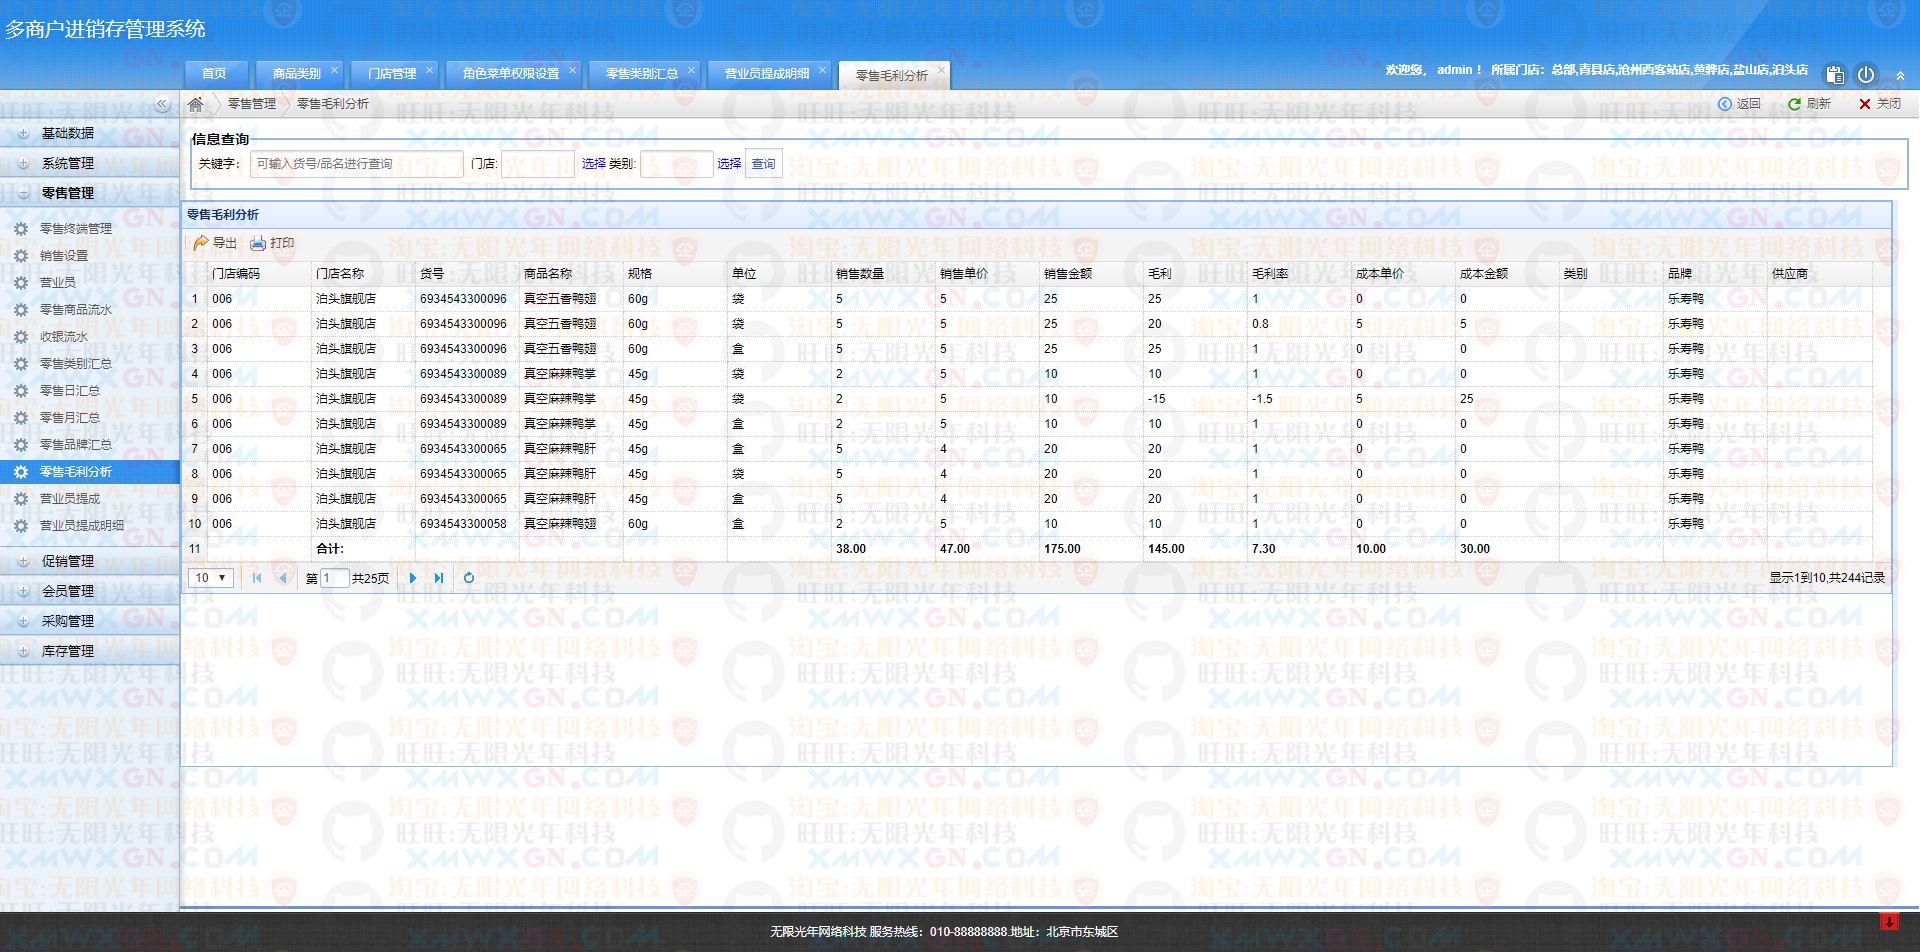Sort by the 销售金额 column header
Image resolution: width=1920 pixels, height=952 pixels.
[x=1090, y=274]
